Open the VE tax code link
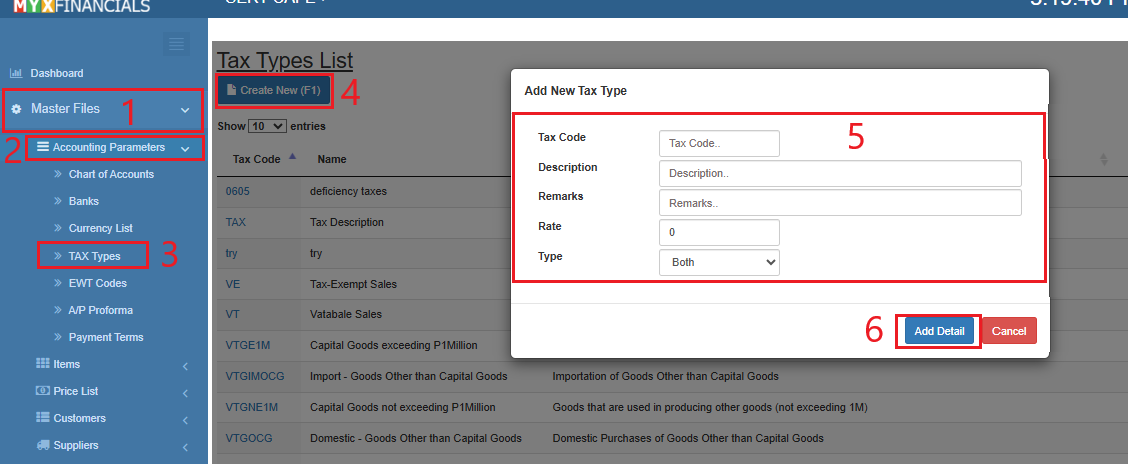The image size is (1128, 464). [x=232, y=284]
